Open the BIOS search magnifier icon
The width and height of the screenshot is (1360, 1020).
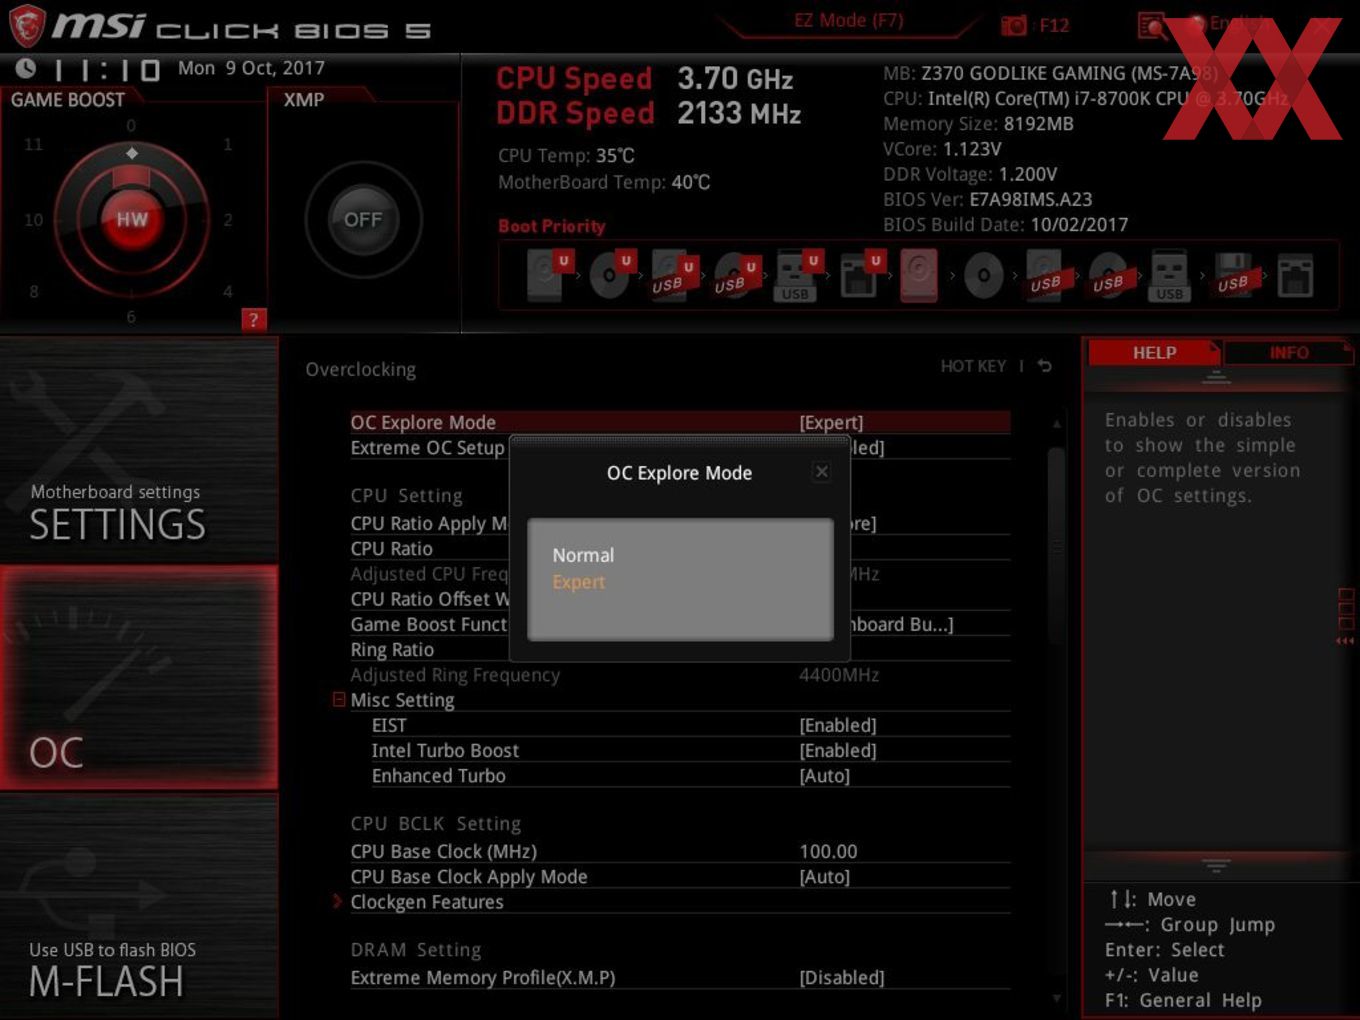point(1152,25)
